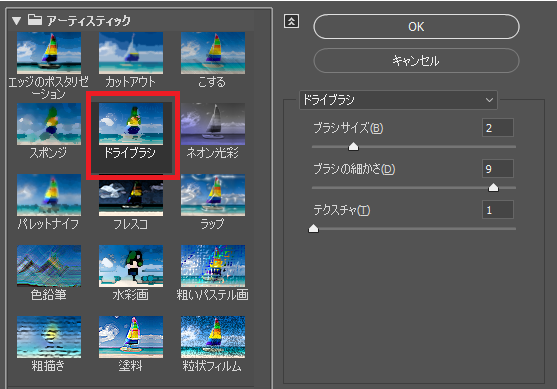Click the テクスチャ value input field

498,210
